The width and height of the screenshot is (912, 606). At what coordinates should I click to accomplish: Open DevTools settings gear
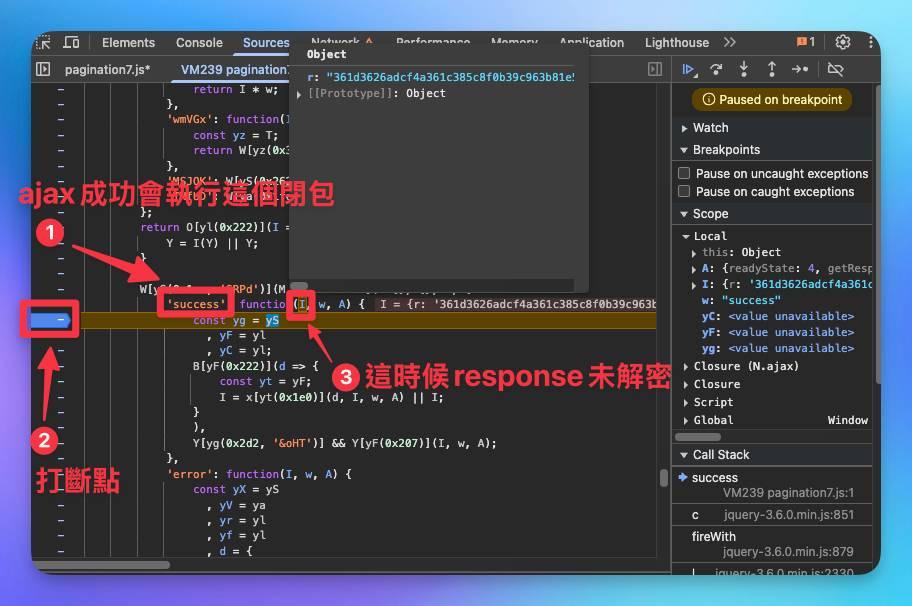tap(843, 42)
